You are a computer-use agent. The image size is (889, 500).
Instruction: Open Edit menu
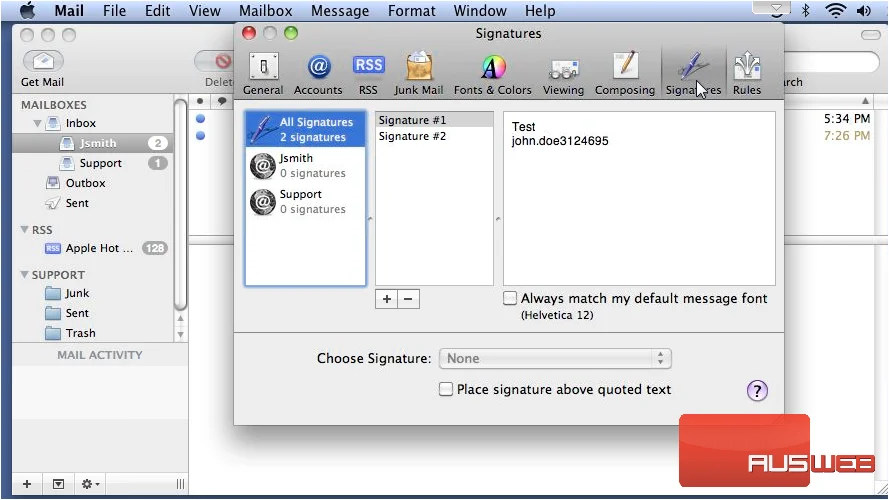tap(158, 11)
